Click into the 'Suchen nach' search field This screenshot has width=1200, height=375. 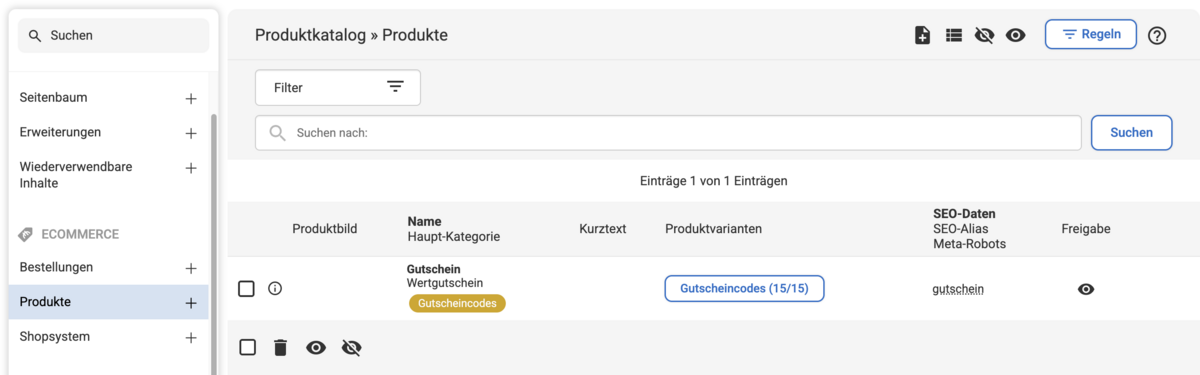[668, 132]
